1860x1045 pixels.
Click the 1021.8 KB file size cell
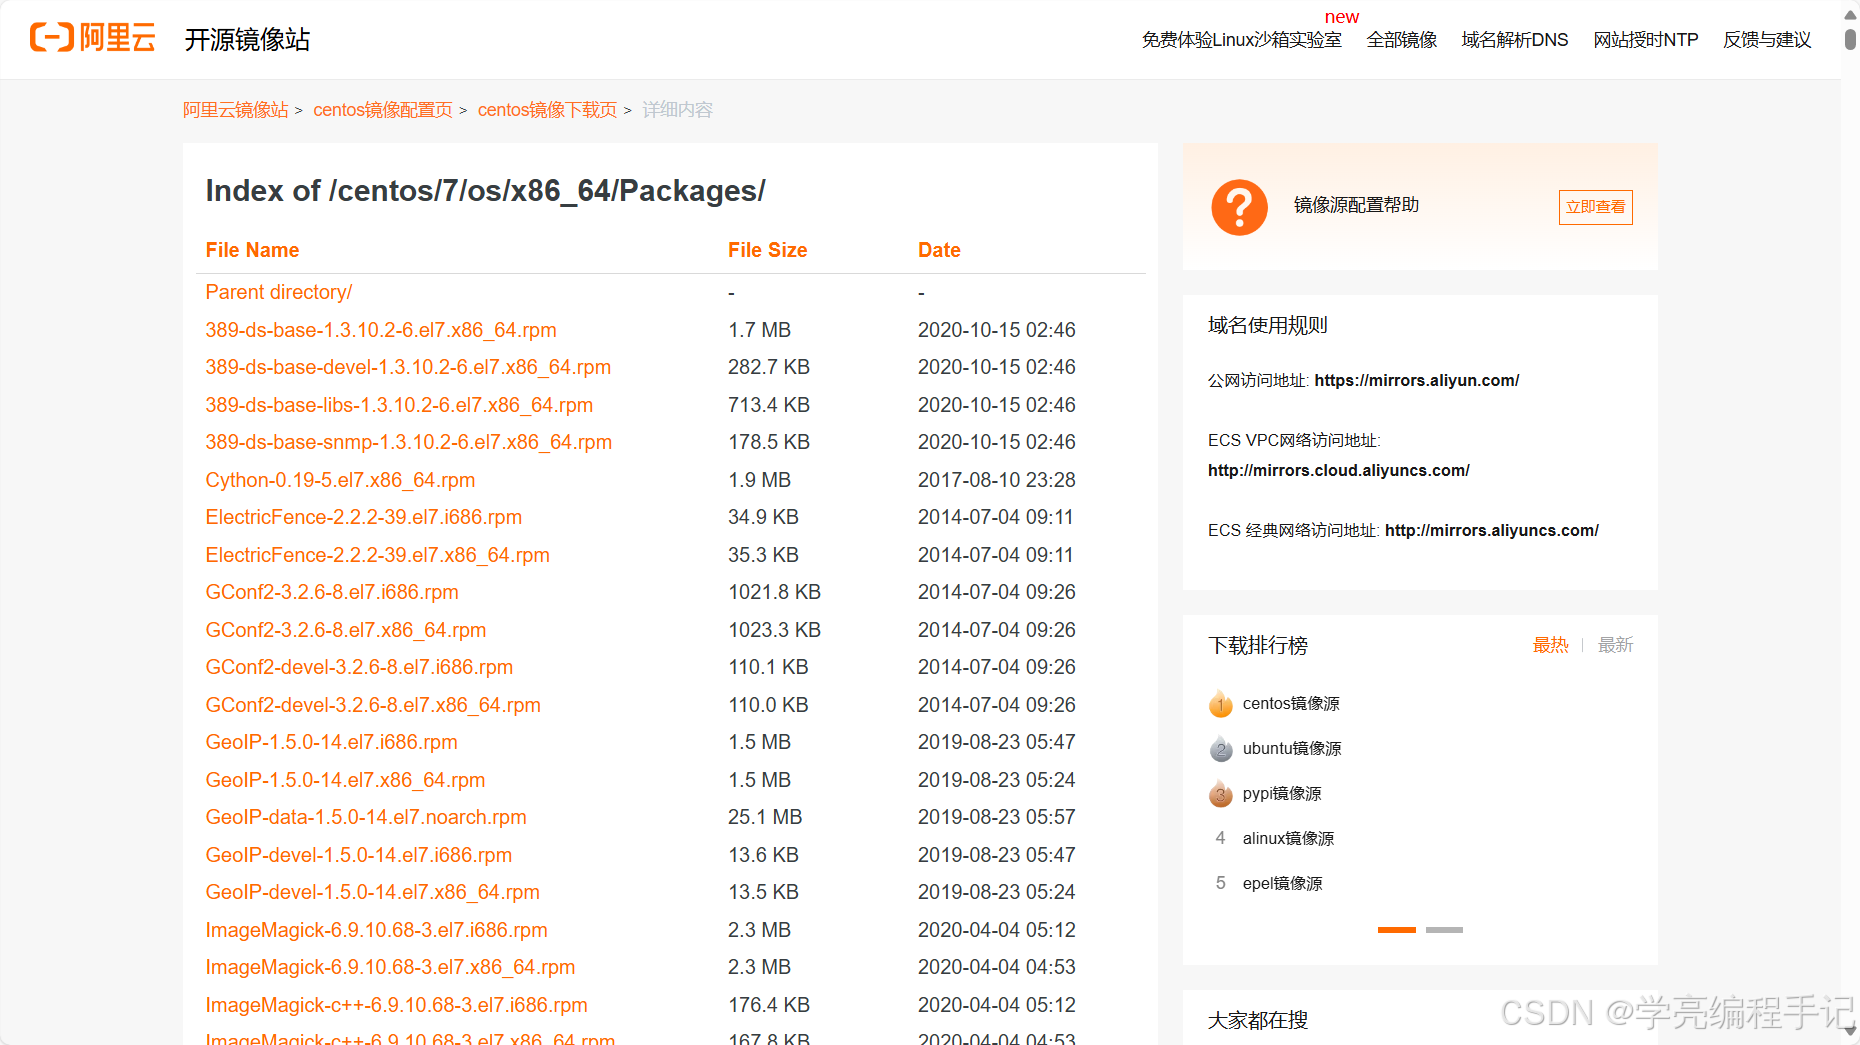click(x=774, y=592)
